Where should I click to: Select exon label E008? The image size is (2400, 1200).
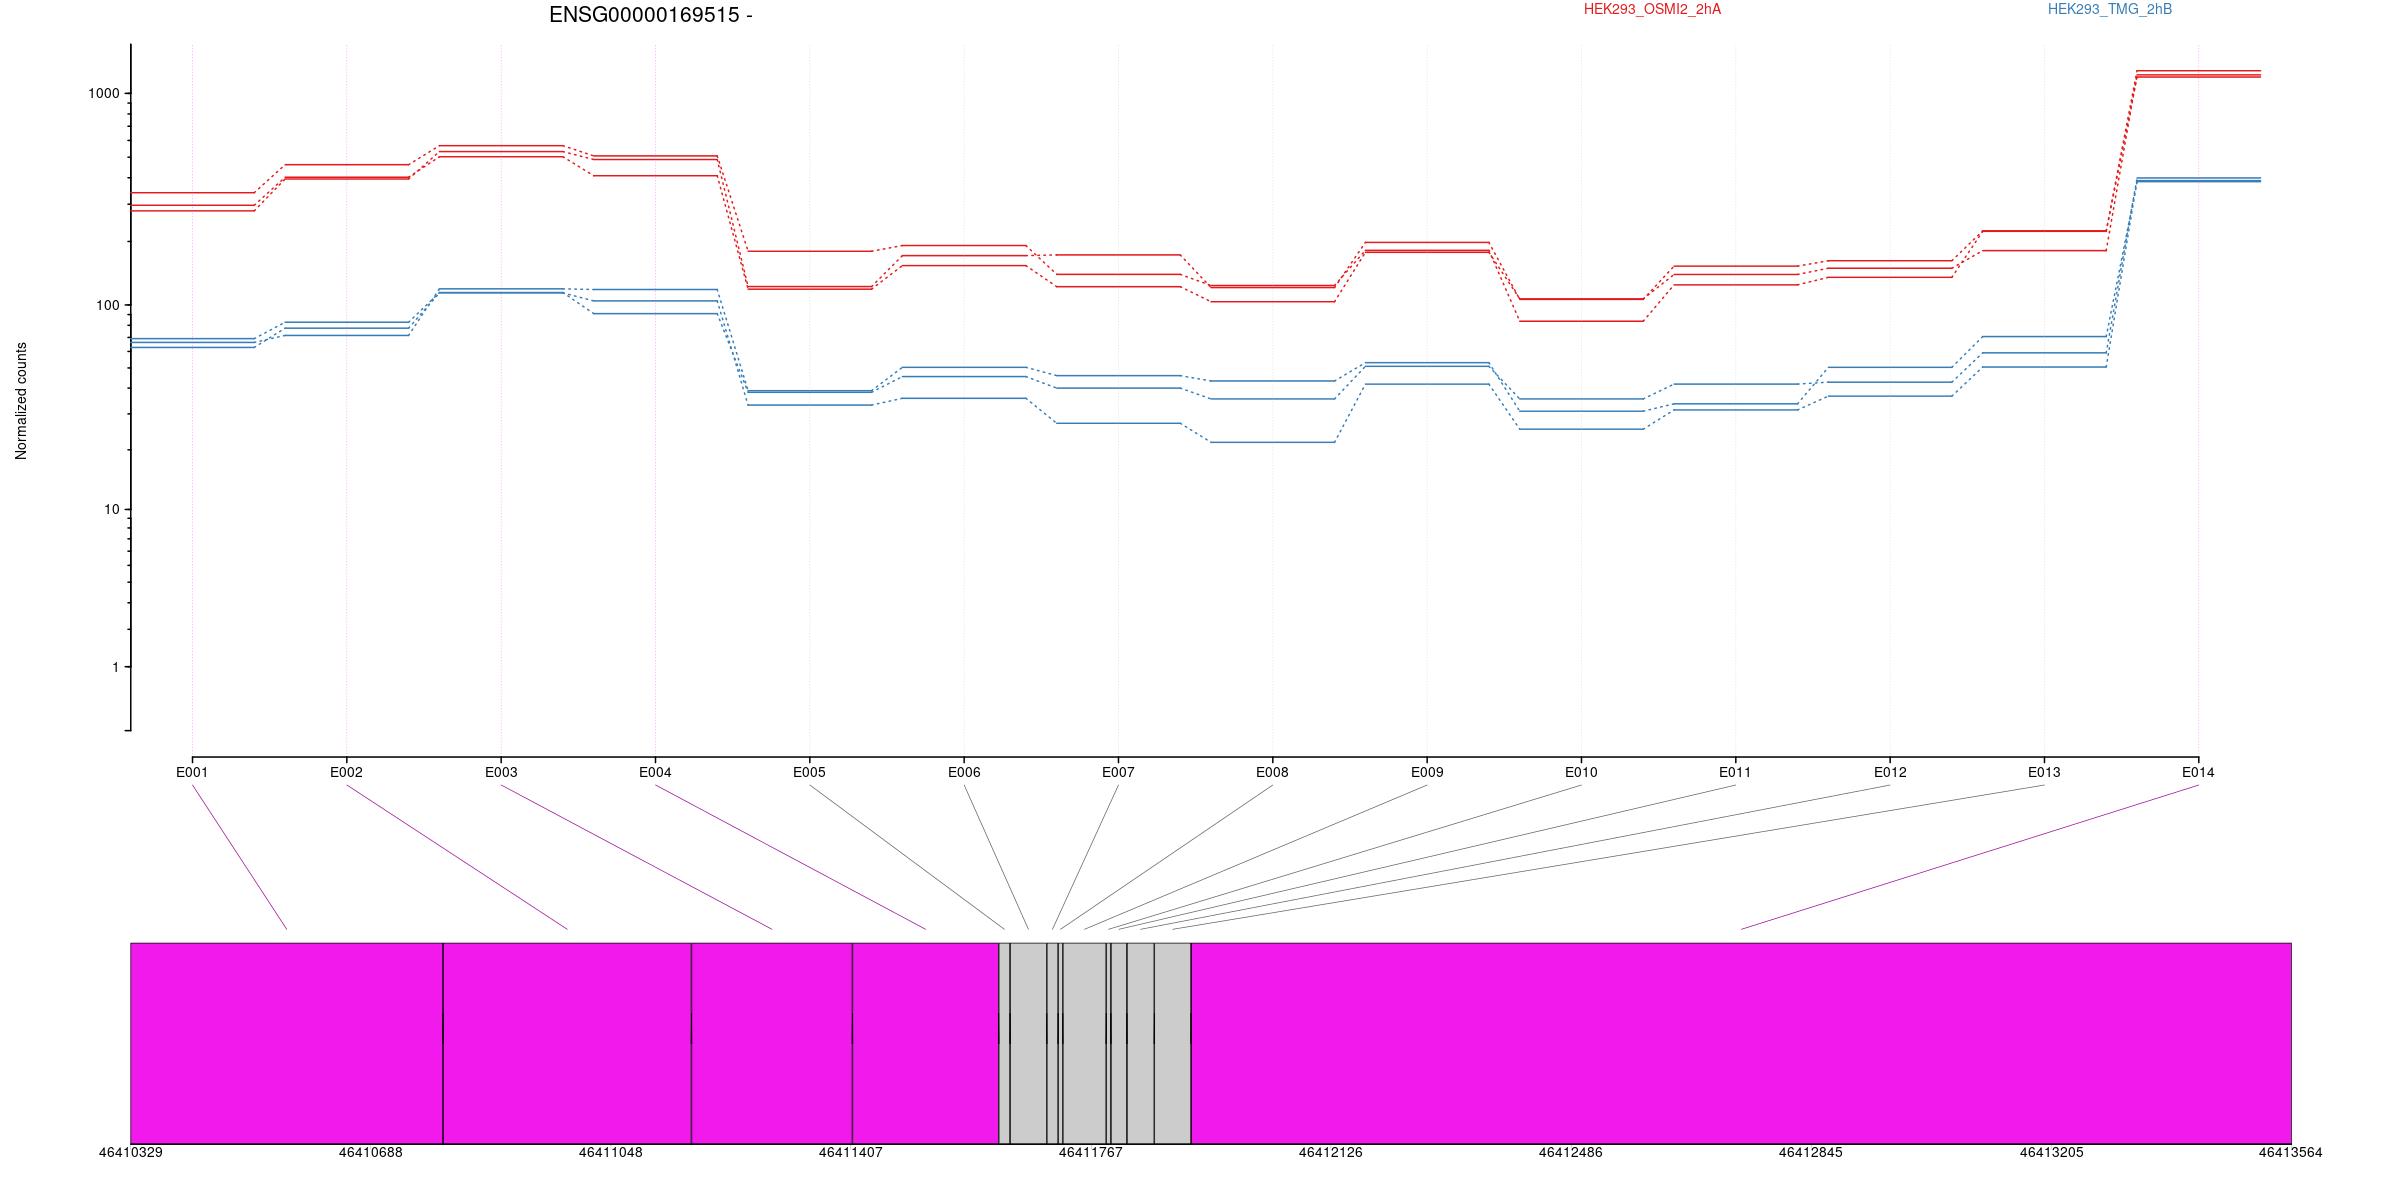coord(1272,772)
